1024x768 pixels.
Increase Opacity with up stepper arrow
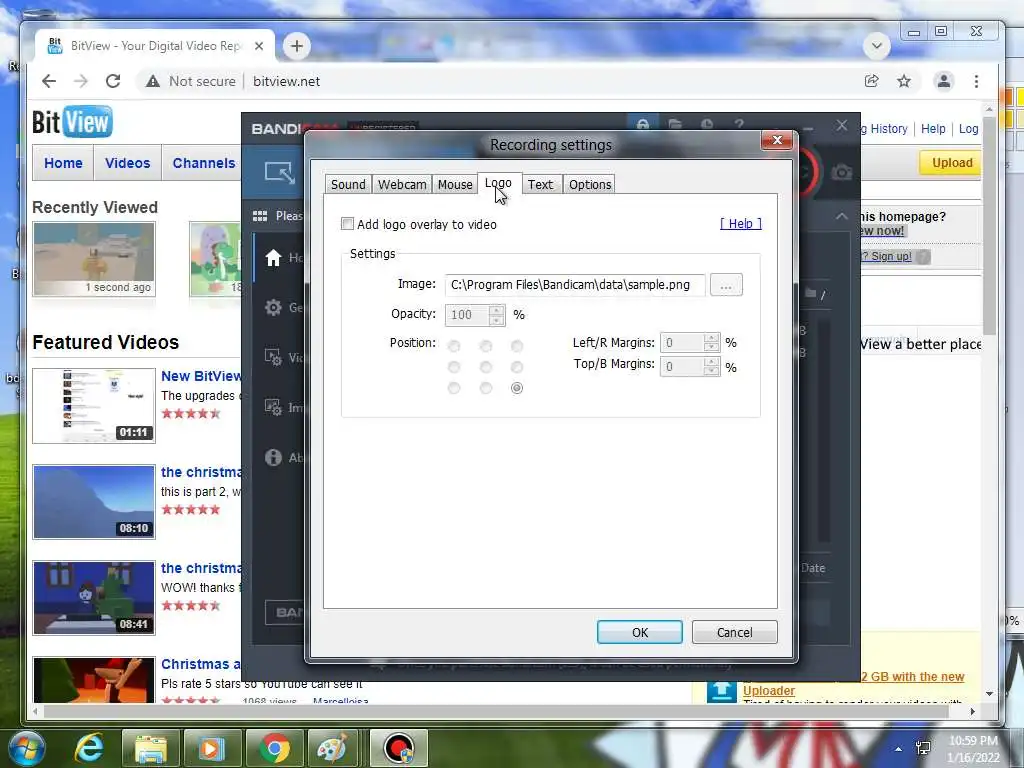496,310
